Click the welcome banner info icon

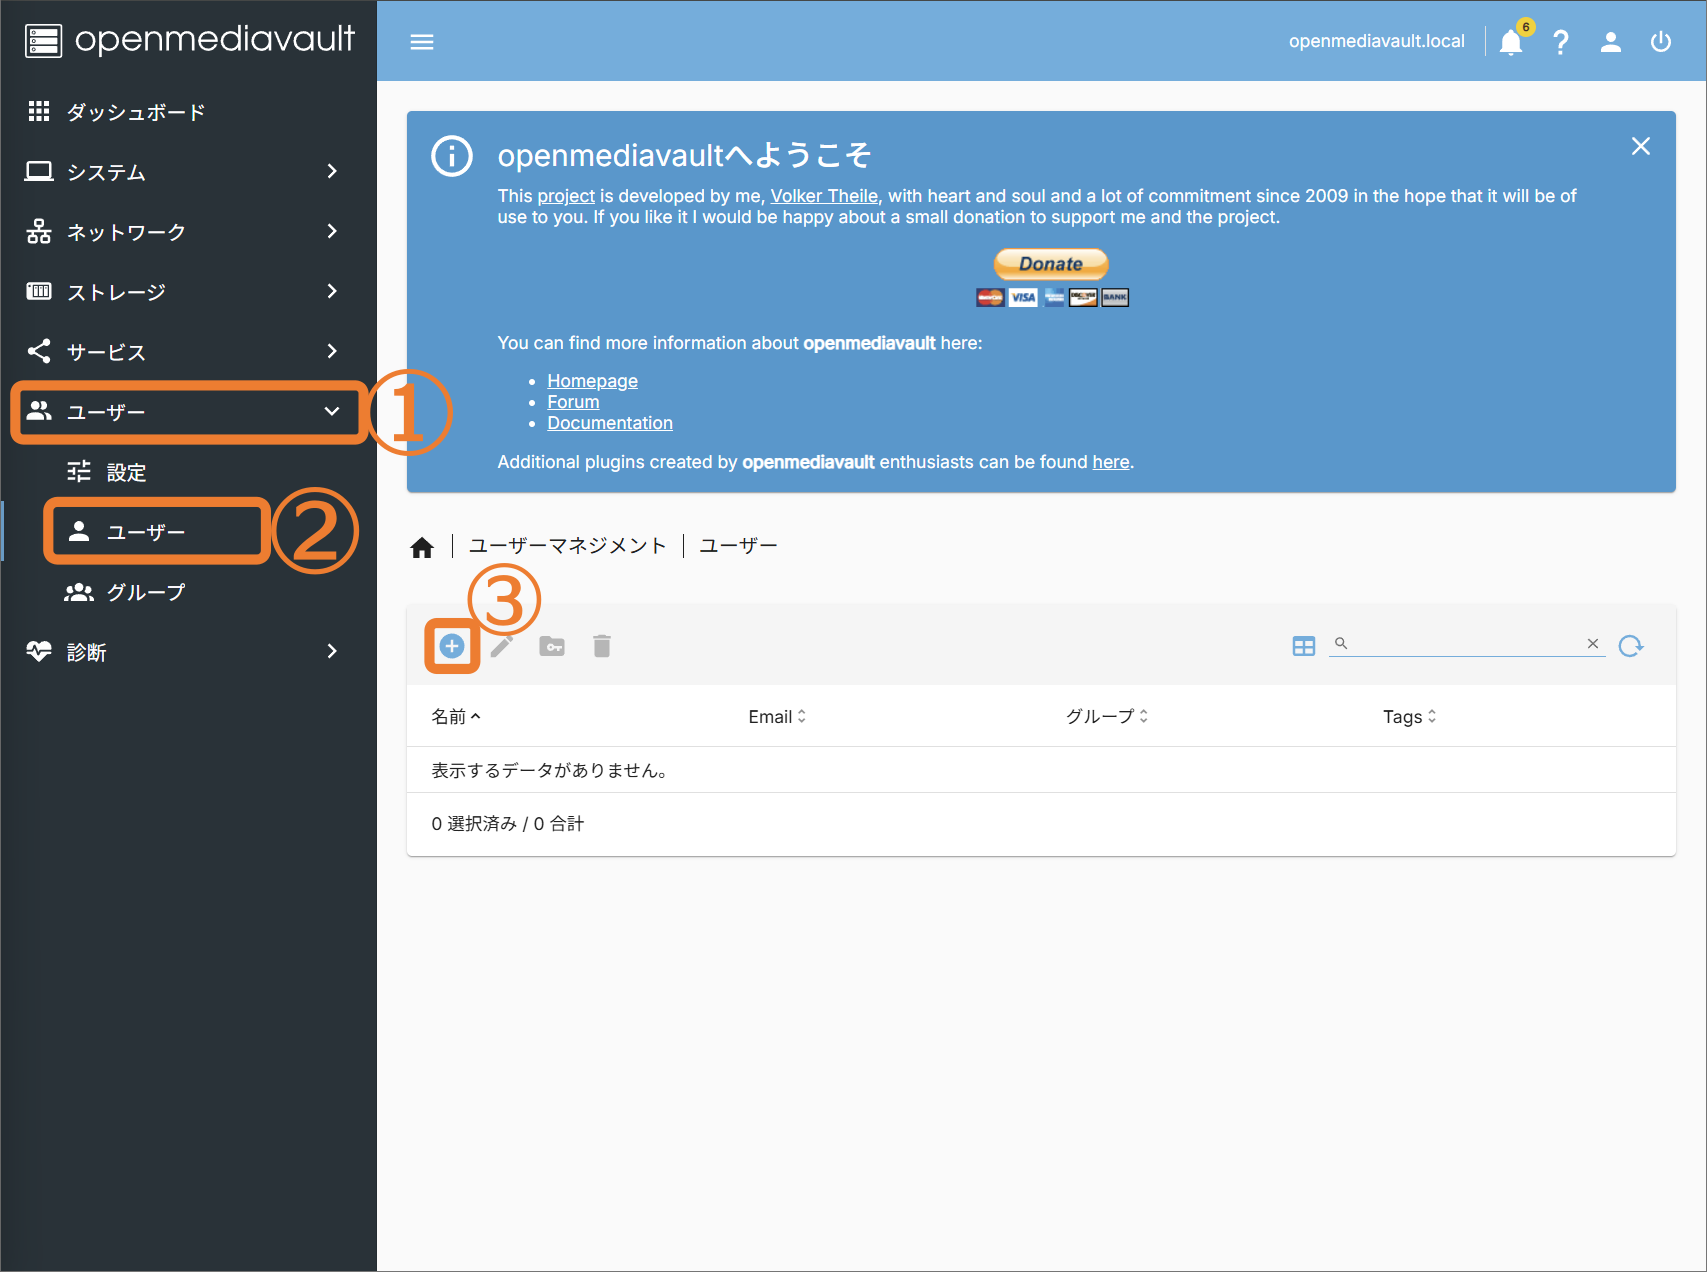452,156
